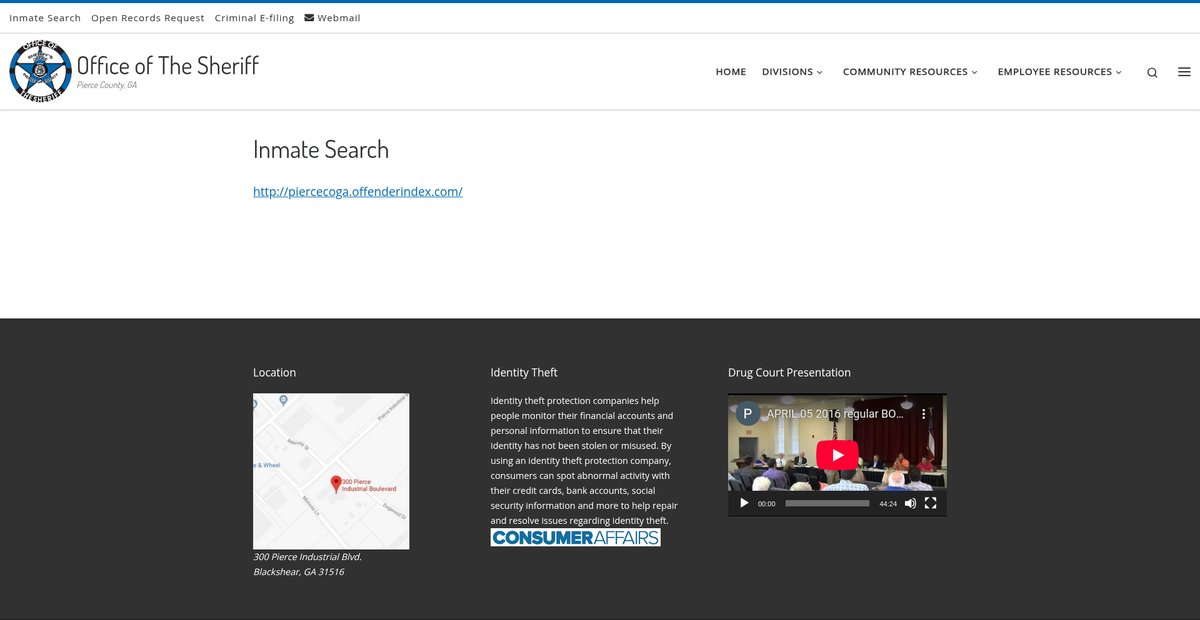Click the APRIL 05 2016 video title
This screenshot has width=1200, height=620.
coord(837,413)
